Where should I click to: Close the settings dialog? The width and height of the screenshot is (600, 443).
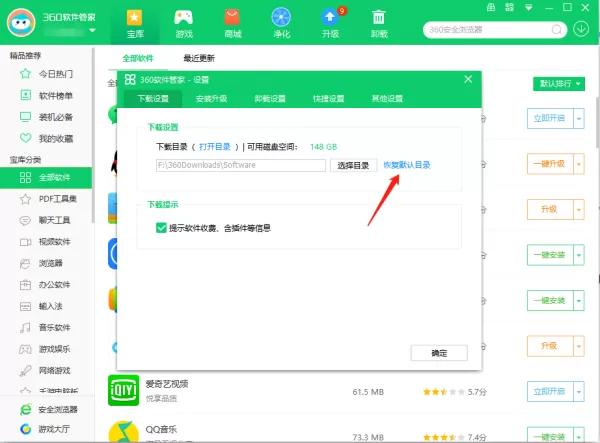click(x=468, y=79)
